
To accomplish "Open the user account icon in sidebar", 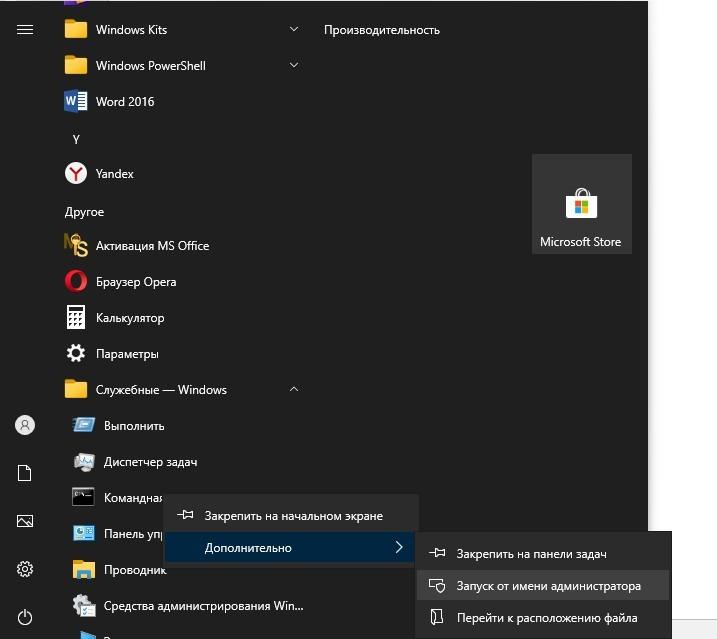I will point(25,425).
